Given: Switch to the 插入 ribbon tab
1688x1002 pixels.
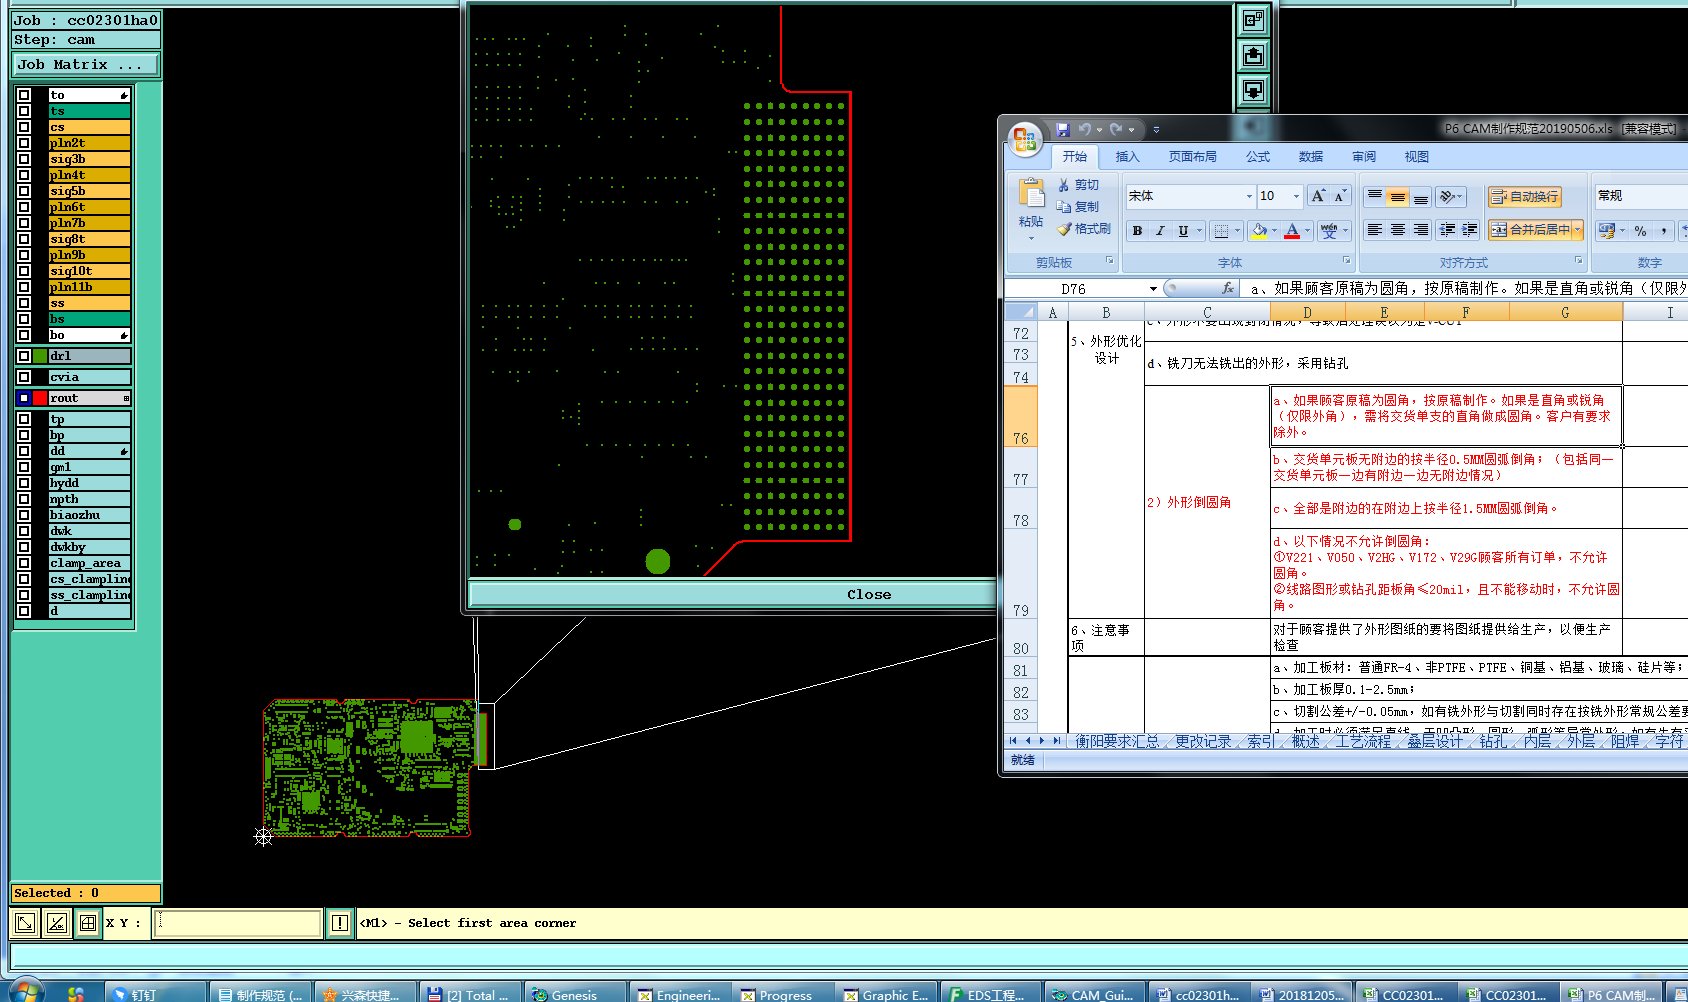Looking at the screenshot, I should tap(1127, 157).
